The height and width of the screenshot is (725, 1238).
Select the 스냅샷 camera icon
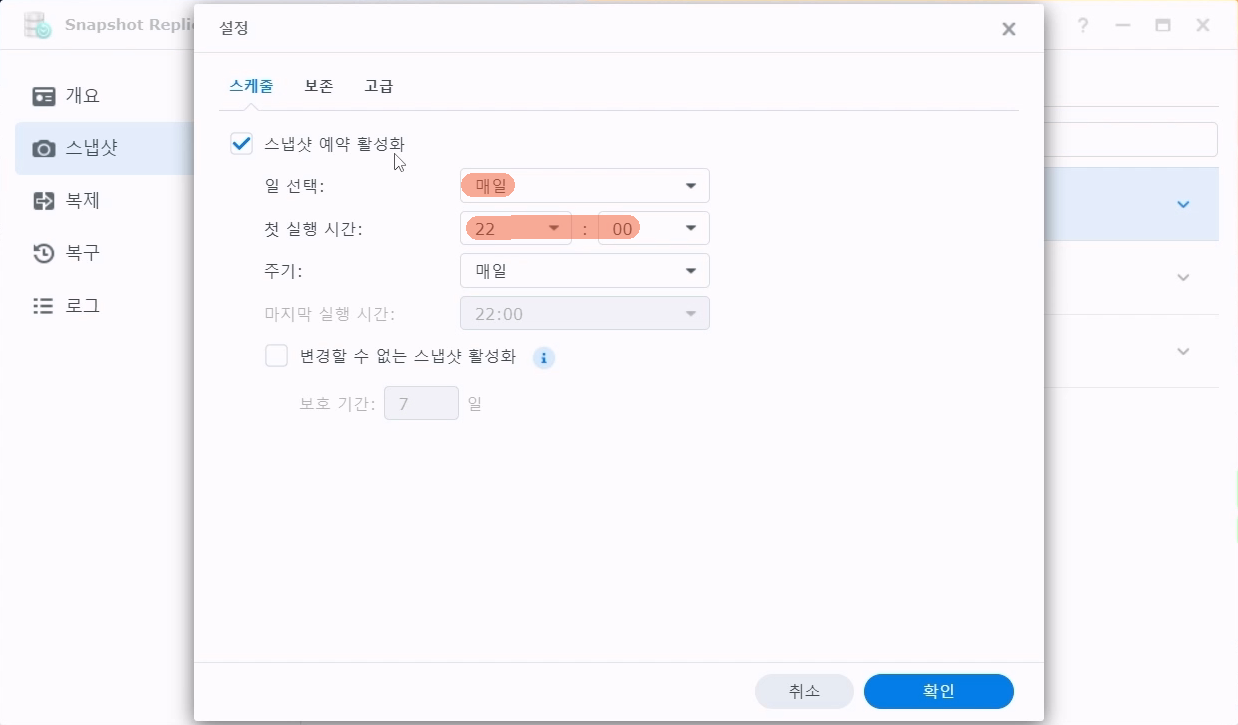pyautogui.click(x=44, y=149)
